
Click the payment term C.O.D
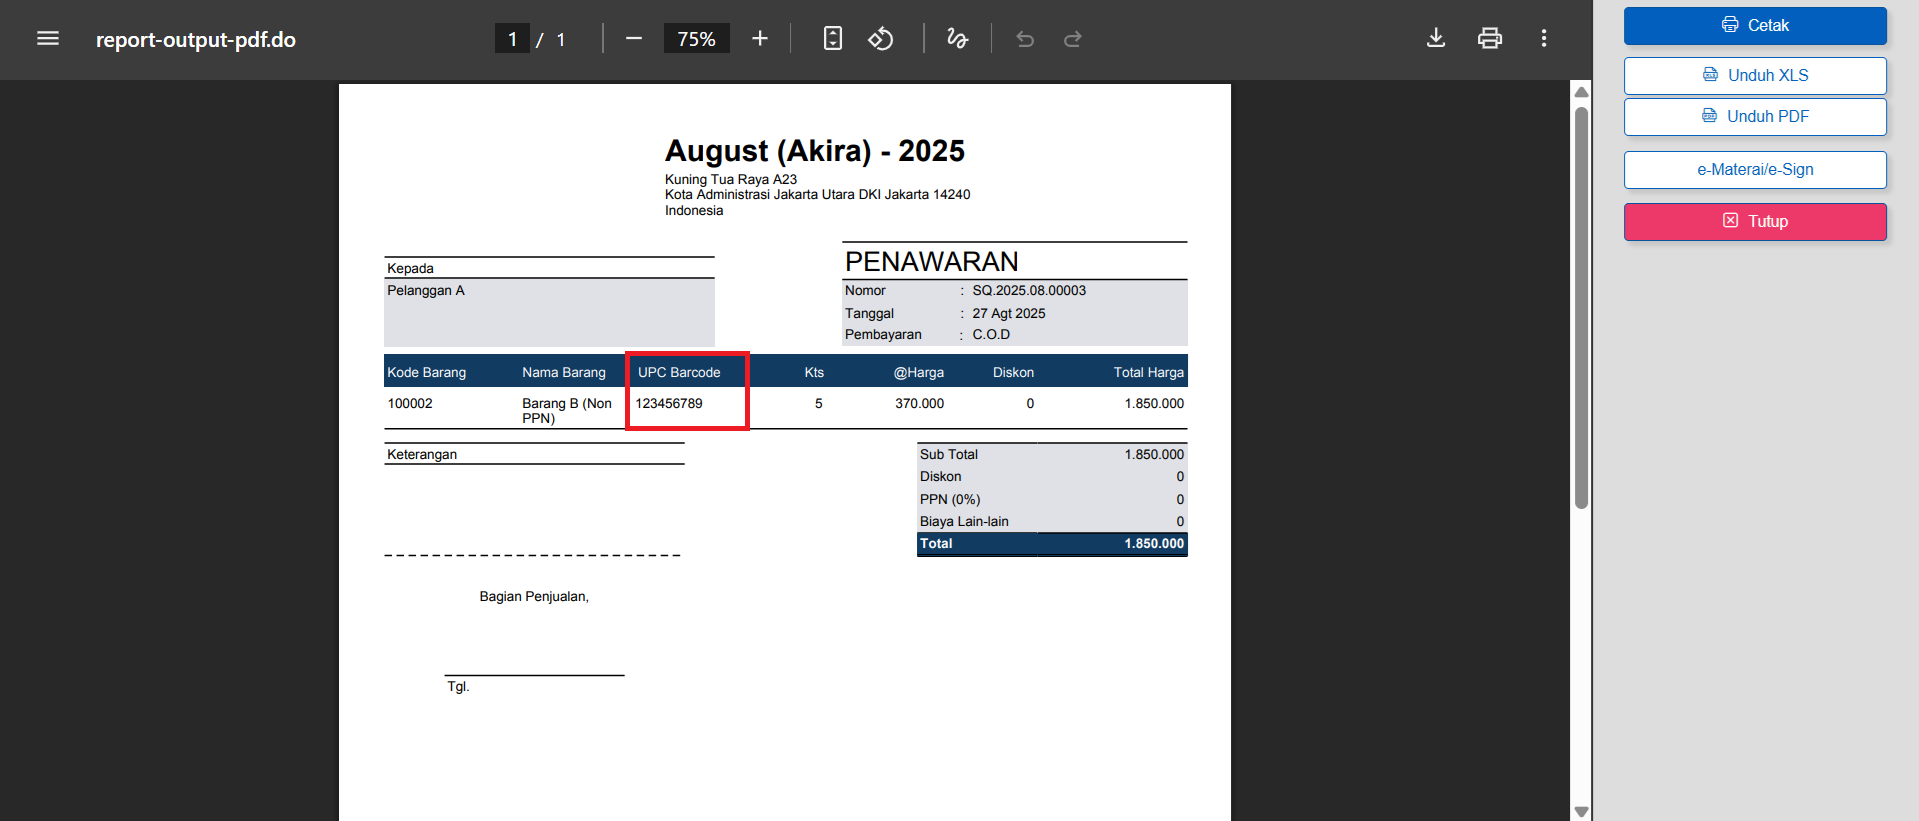(x=991, y=335)
